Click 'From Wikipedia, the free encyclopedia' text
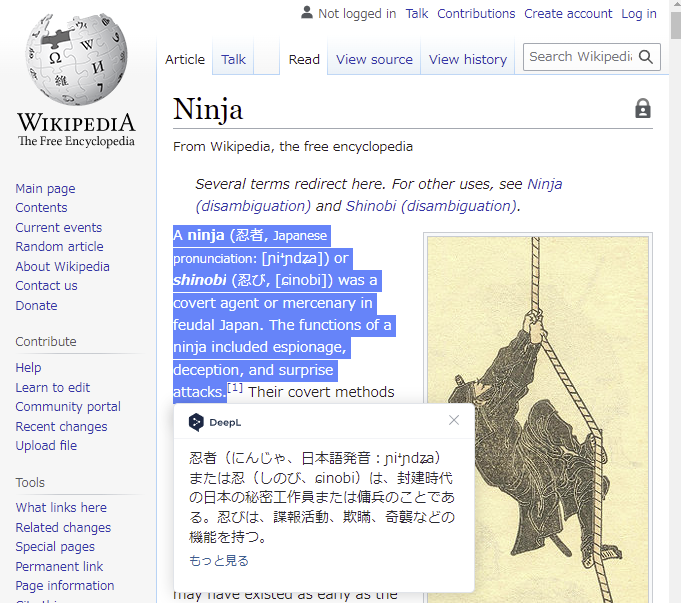 tap(293, 147)
